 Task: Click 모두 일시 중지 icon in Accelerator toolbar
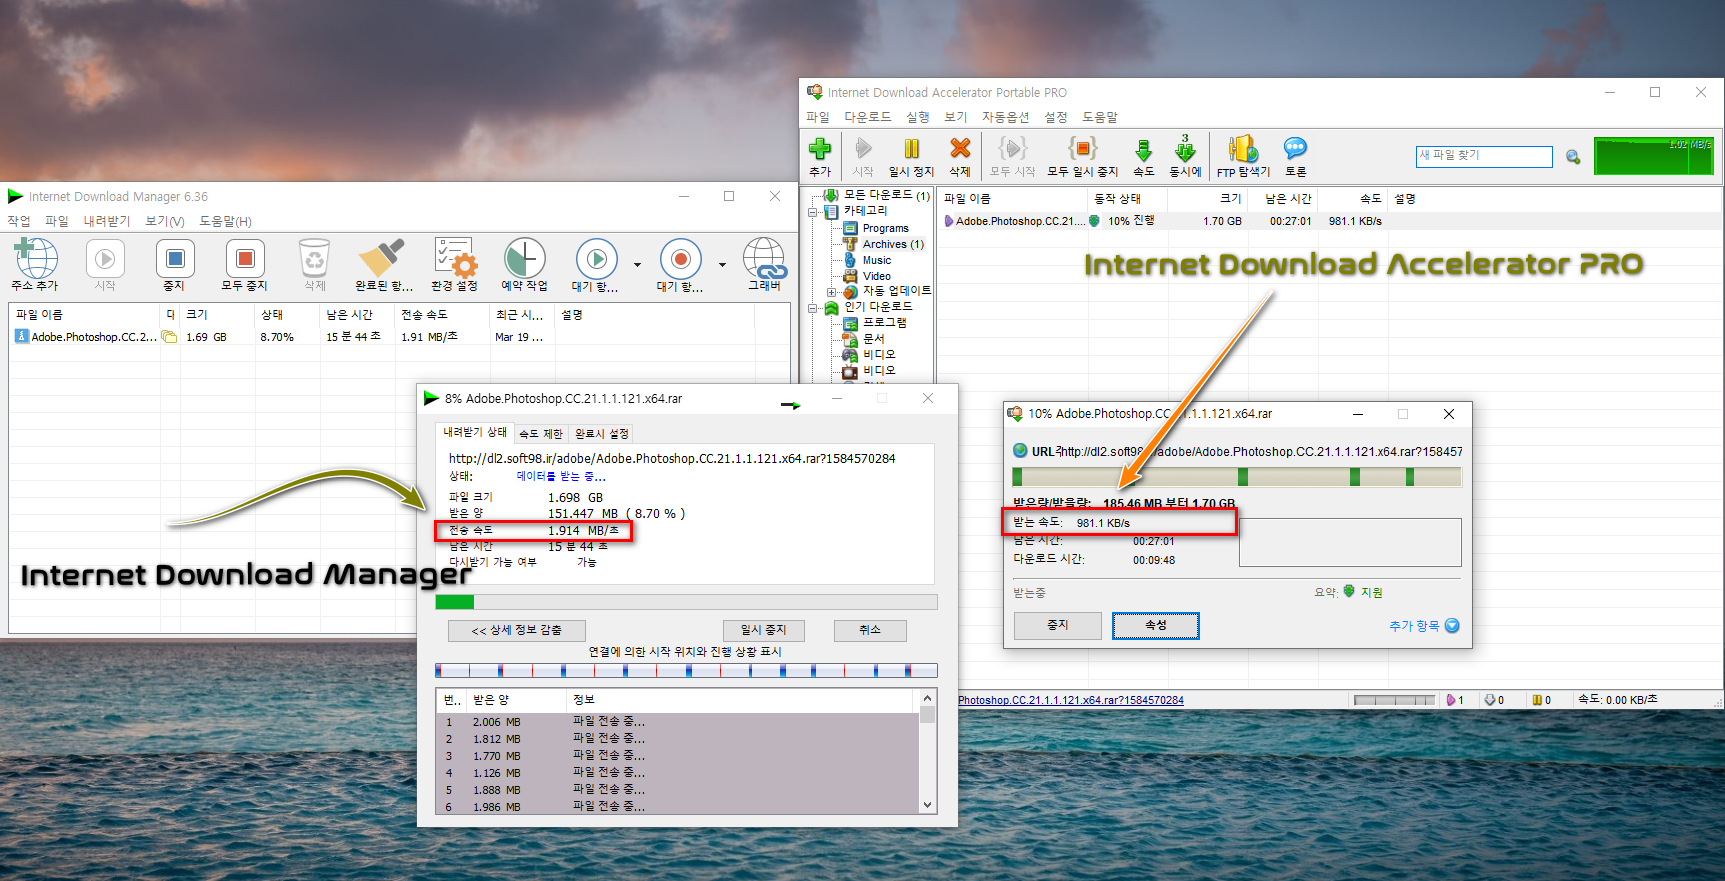[x=1083, y=148]
